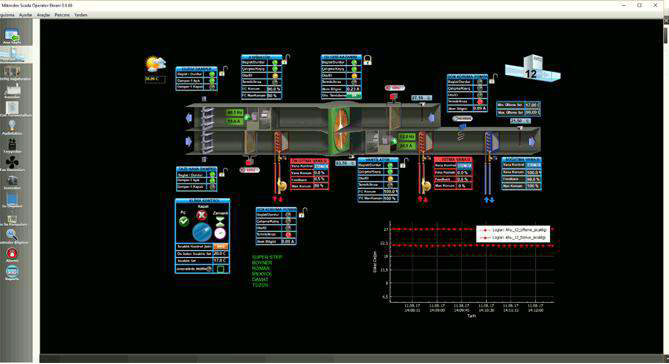This screenshot has height=364, width=669.
Task: Click the black fan icon in sidebar
Action: pyautogui.click(x=12, y=162)
